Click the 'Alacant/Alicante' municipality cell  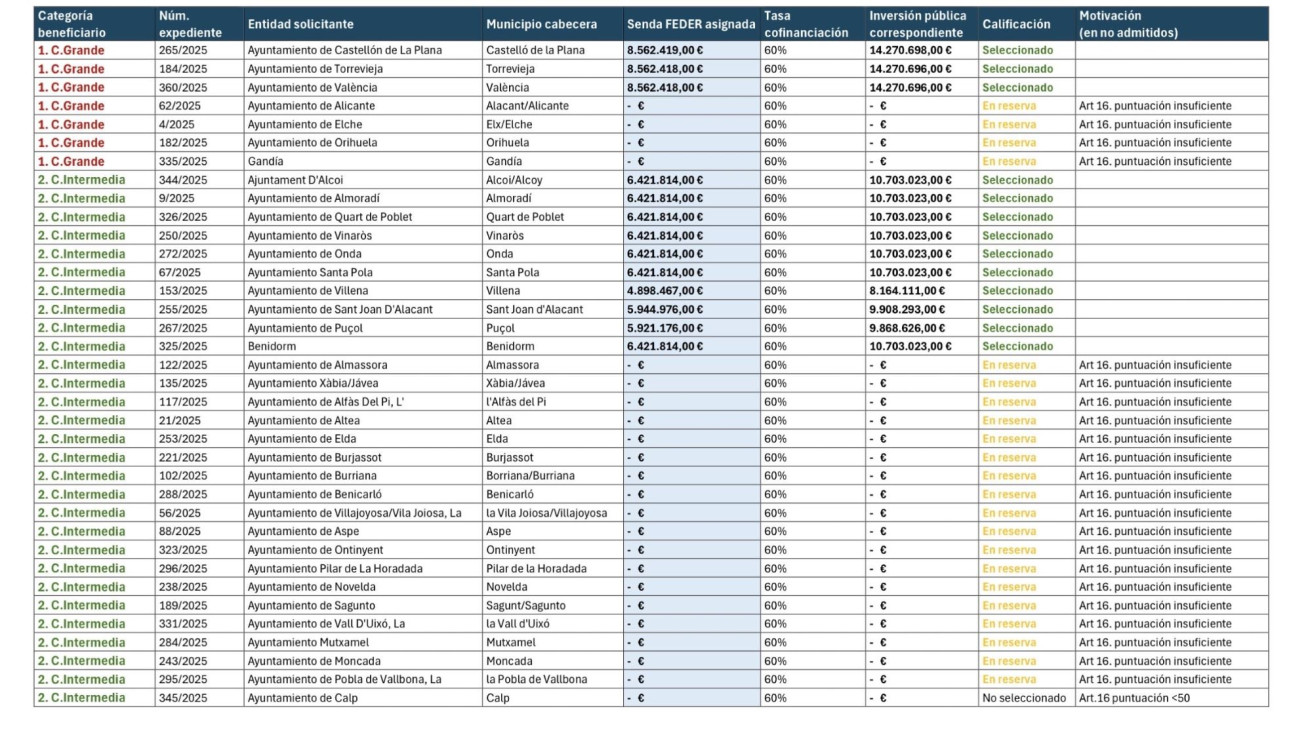click(x=527, y=106)
